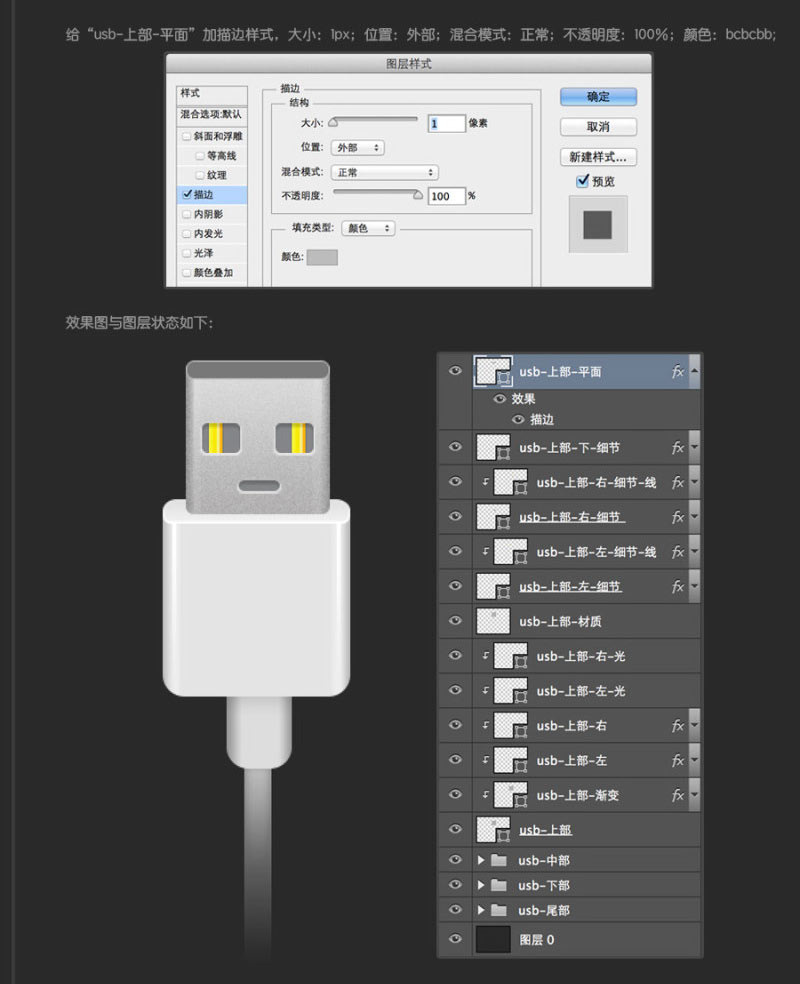The width and height of the screenshot is (800, 984).
Task: Click the 新建样式 new style button
Action: tap(598, 155)
